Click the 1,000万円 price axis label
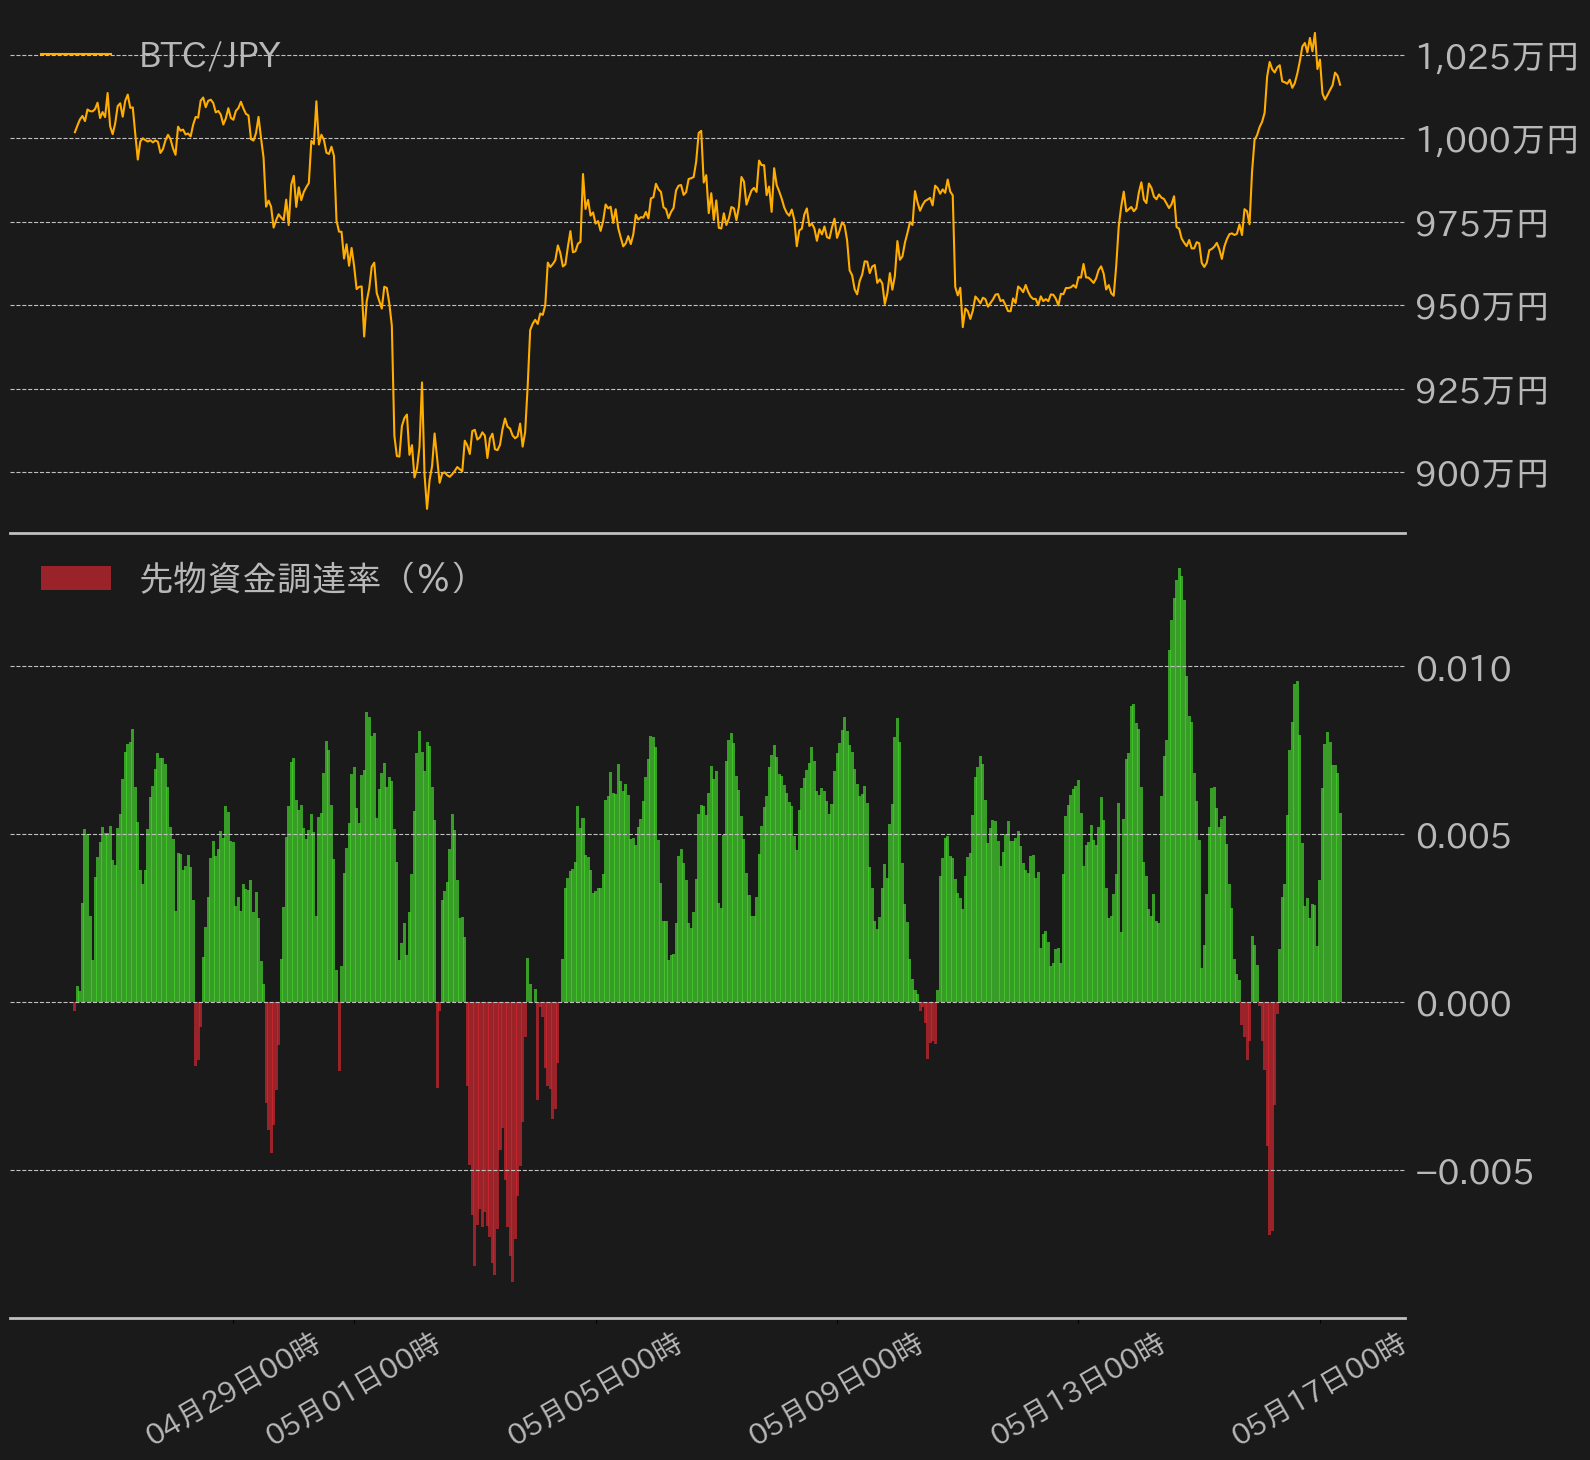 tap(1497, 140)
